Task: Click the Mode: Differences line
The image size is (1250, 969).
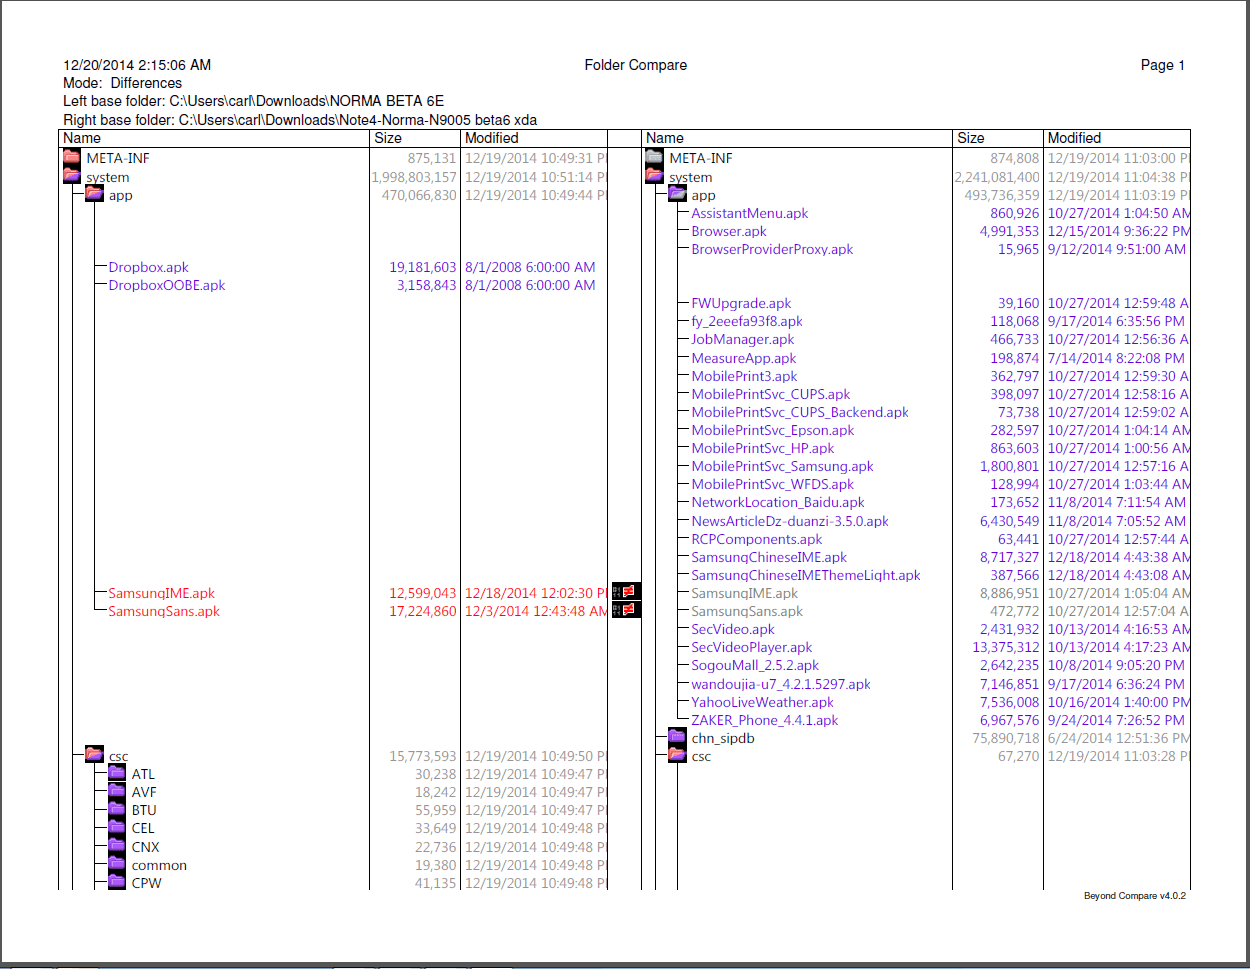Action: (123, 83)
